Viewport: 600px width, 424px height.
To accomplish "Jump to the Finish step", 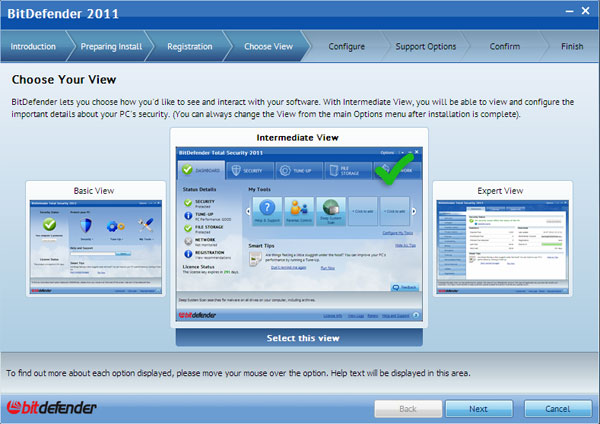I will (x=572, y=46).
